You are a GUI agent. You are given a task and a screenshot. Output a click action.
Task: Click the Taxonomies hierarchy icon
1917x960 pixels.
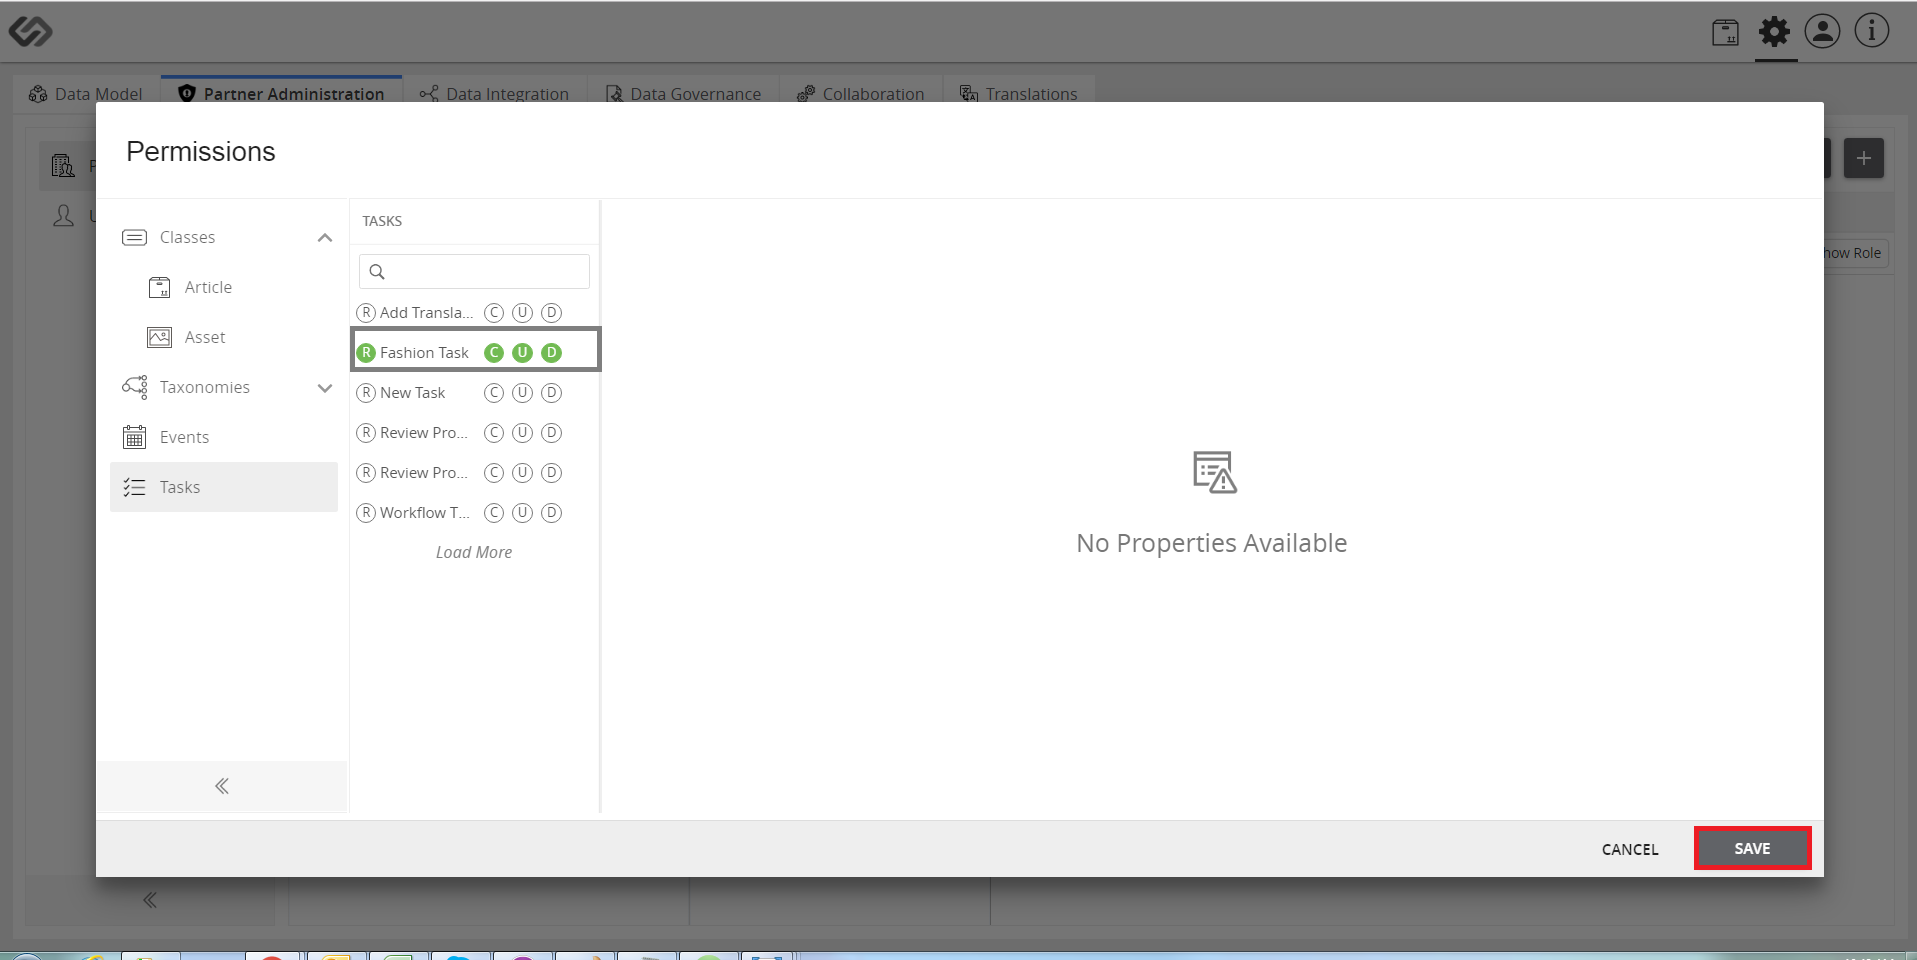pos(134,387)
